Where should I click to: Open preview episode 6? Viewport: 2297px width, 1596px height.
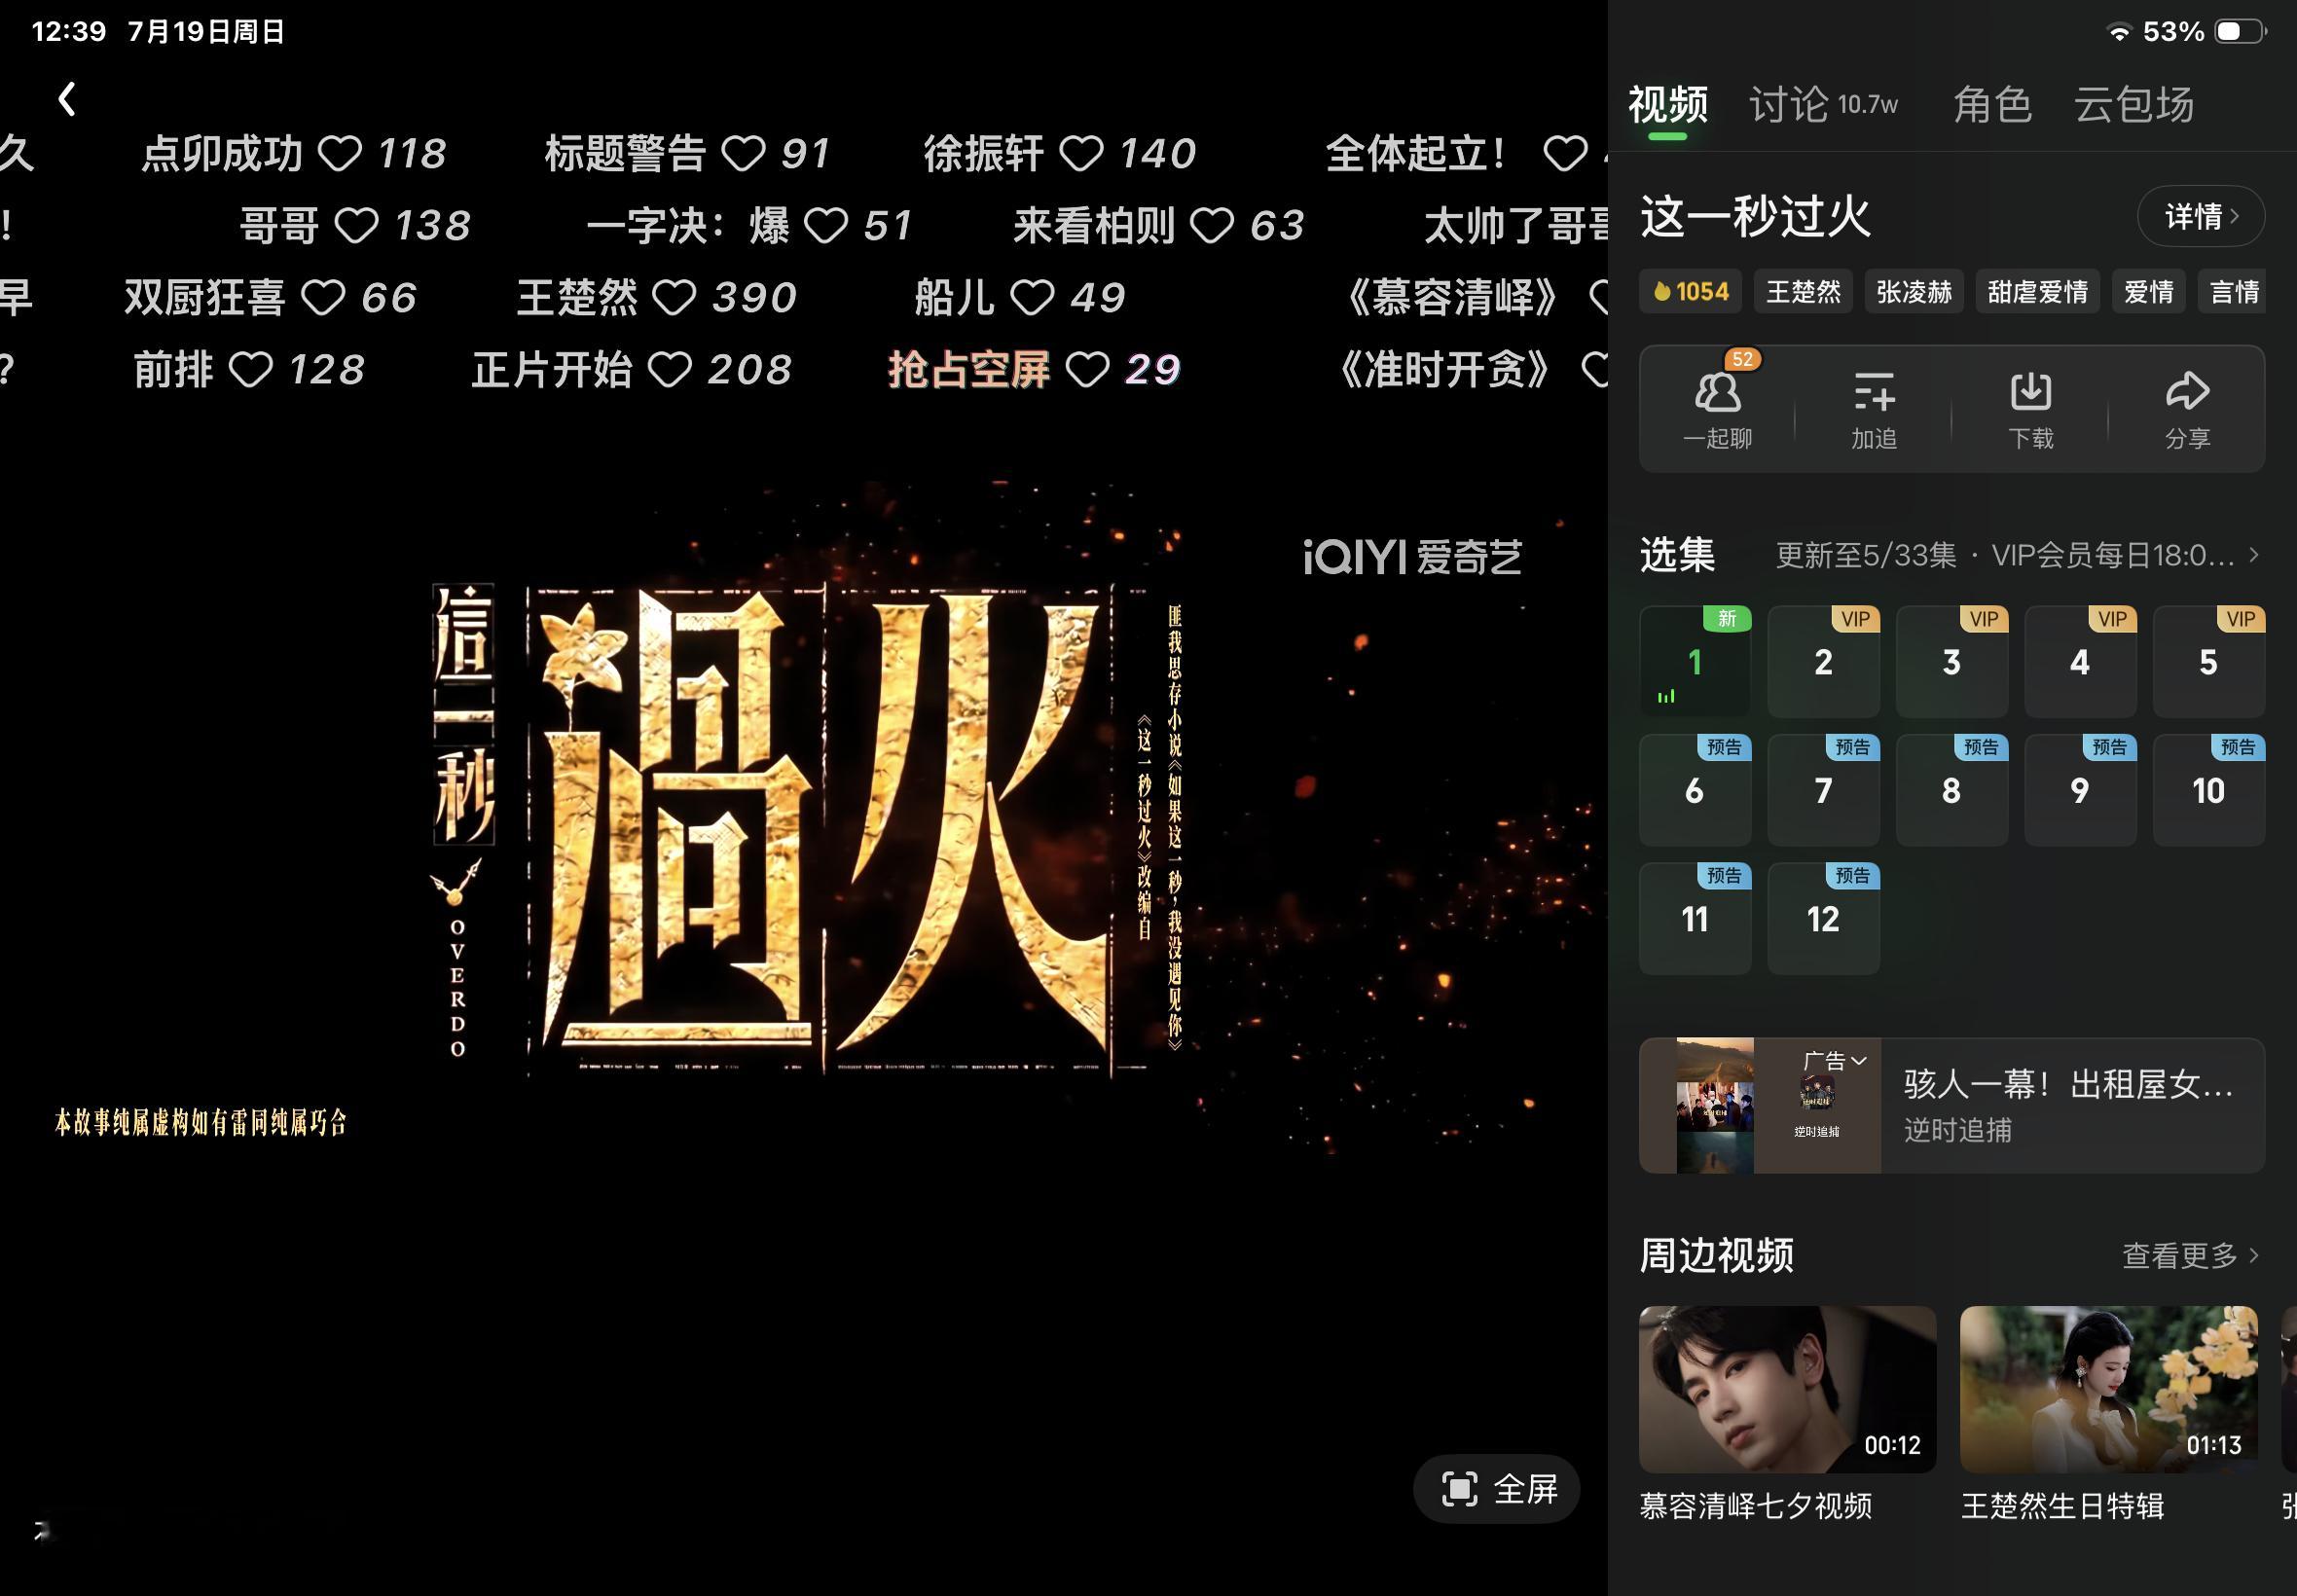coord(1695,790)
